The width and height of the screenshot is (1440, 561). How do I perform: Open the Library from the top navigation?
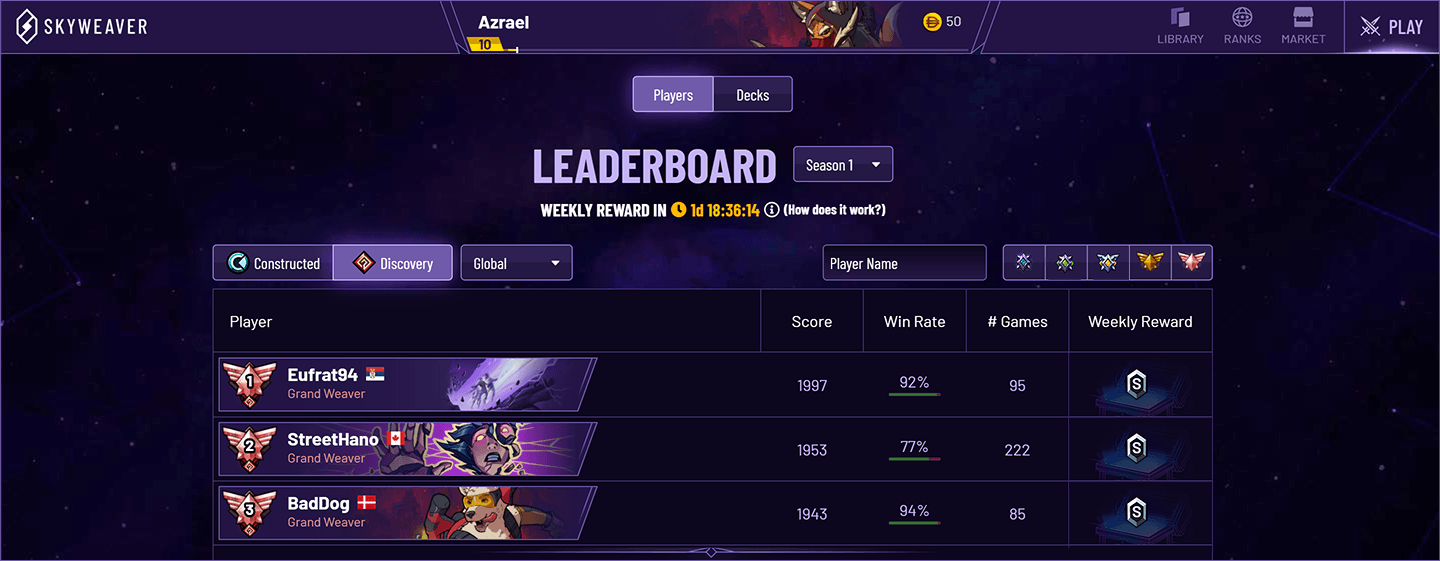pos(1180,26)
